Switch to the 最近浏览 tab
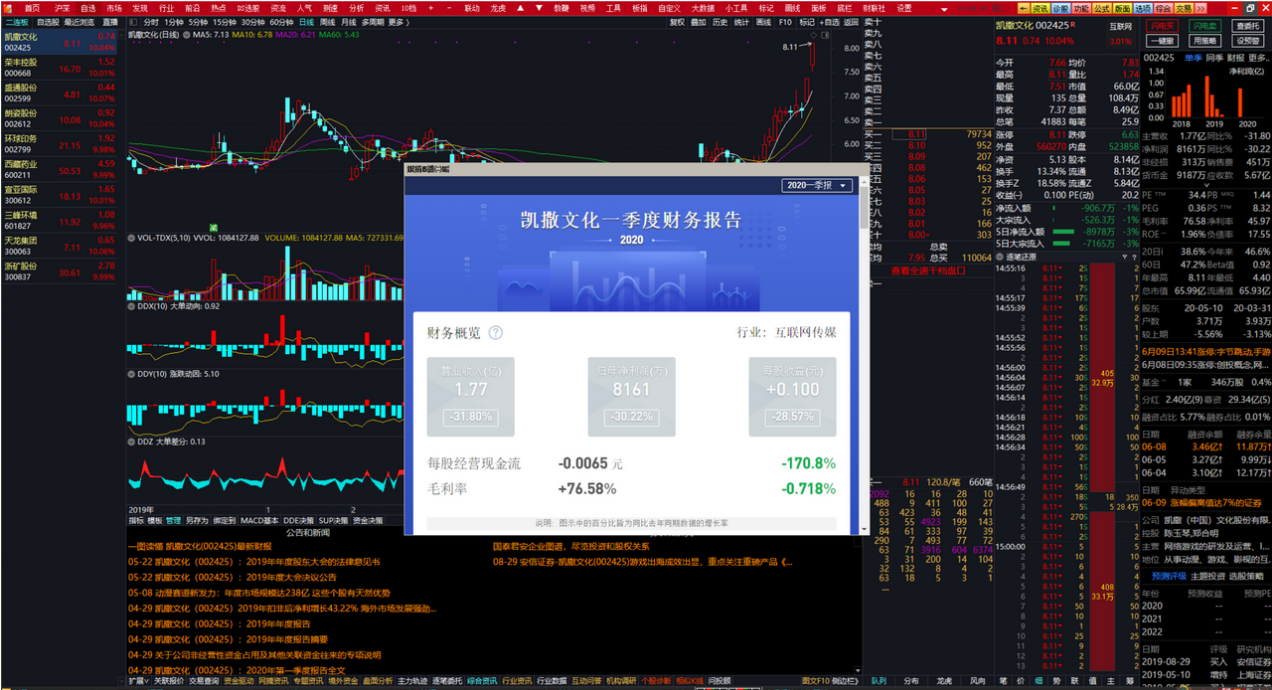 pyautogui.click(x=79, y=21)
